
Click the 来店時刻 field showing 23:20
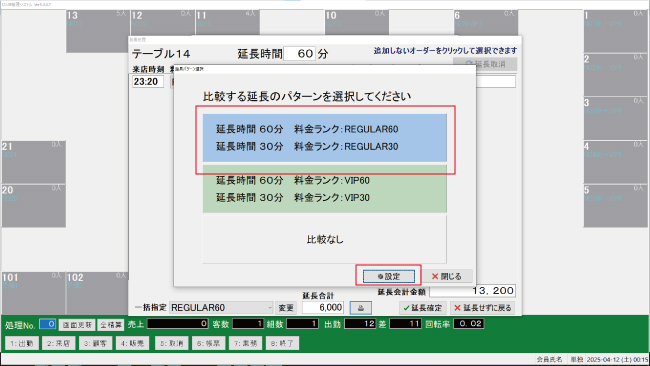point(148,81)
